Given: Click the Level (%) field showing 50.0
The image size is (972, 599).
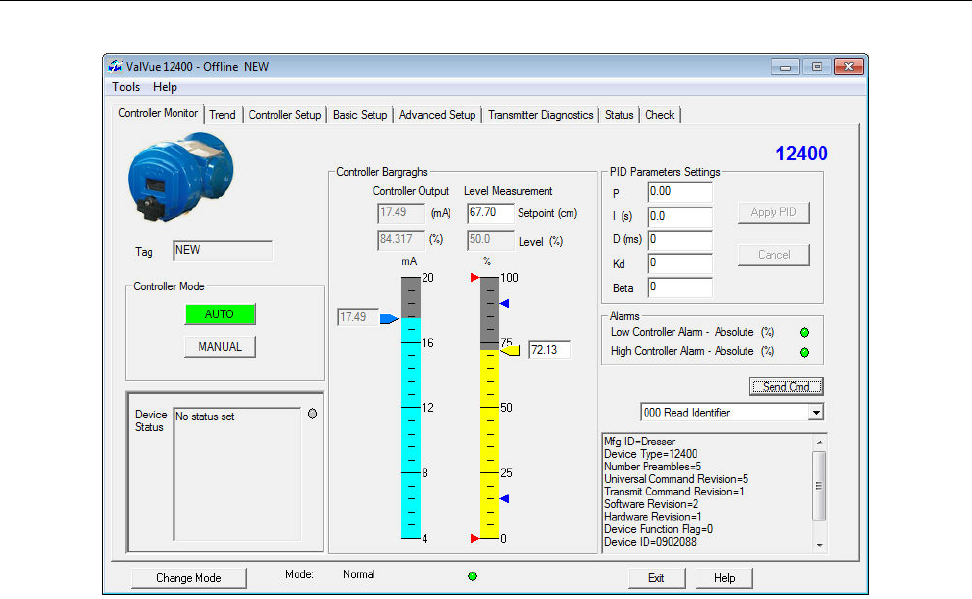Looking at the screenshot, I should [x=491, y=239].
